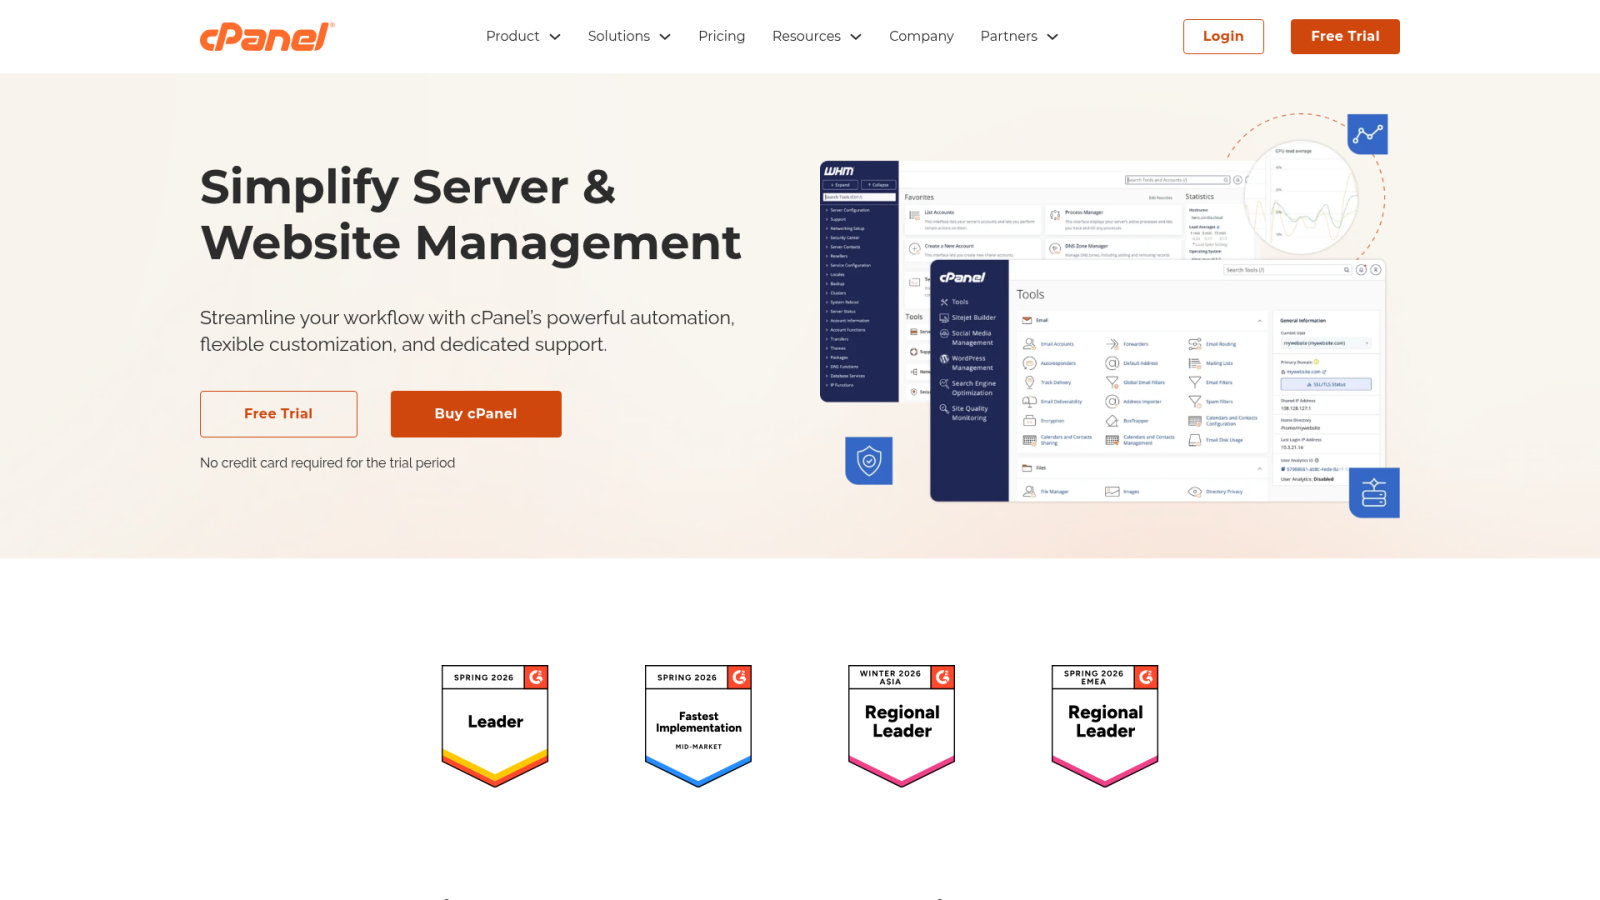
Task: Select the Sitejet Builder icon in the preview
Action: 944,318
